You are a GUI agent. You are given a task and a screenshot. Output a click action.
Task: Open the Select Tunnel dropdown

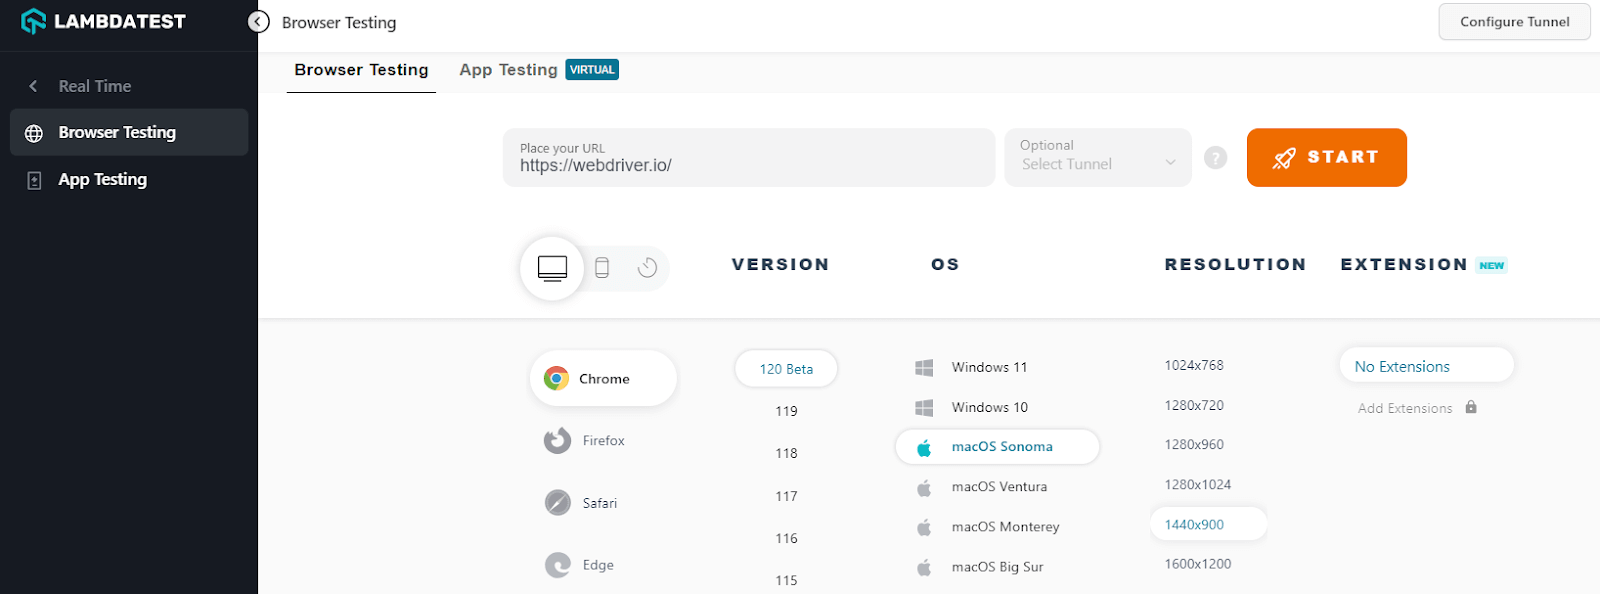point(1098,157)
